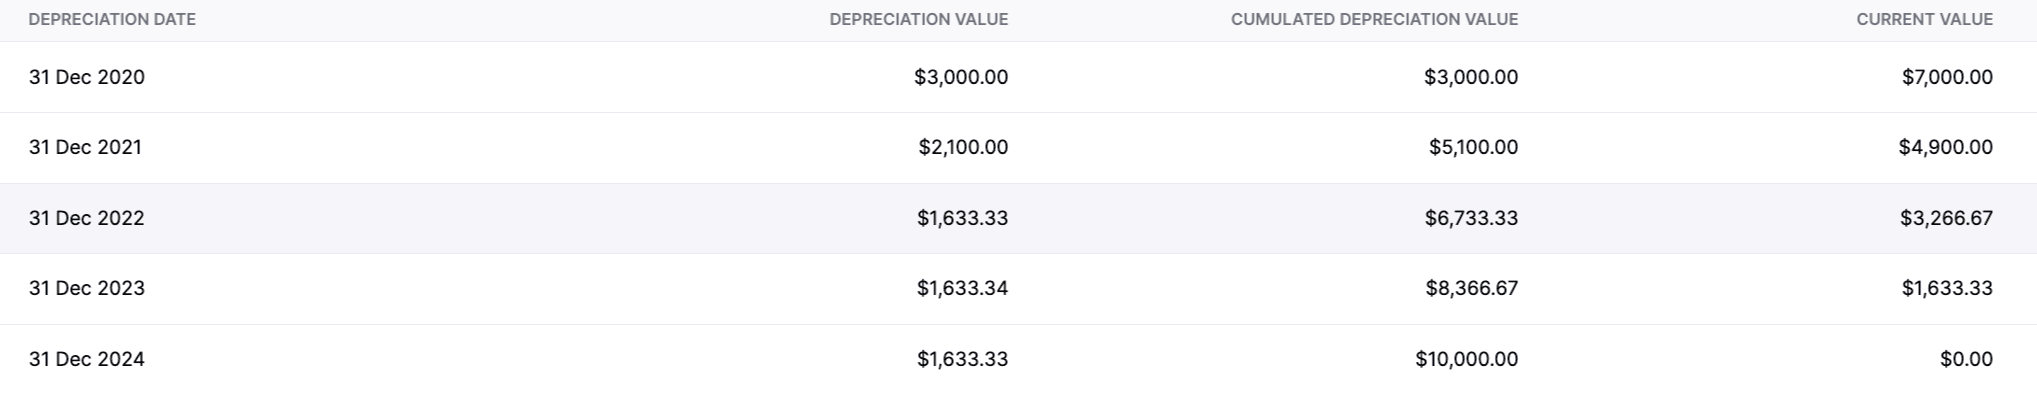
Task: Click the Current Value column header
Action: tap(1924, 19)
